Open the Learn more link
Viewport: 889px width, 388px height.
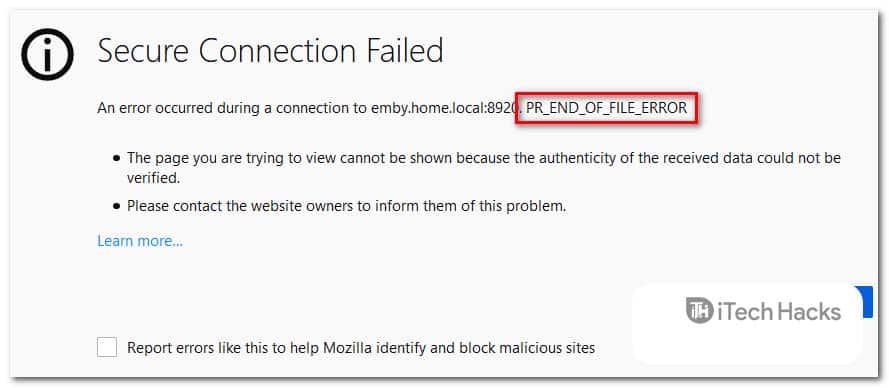tap(140, 241)
